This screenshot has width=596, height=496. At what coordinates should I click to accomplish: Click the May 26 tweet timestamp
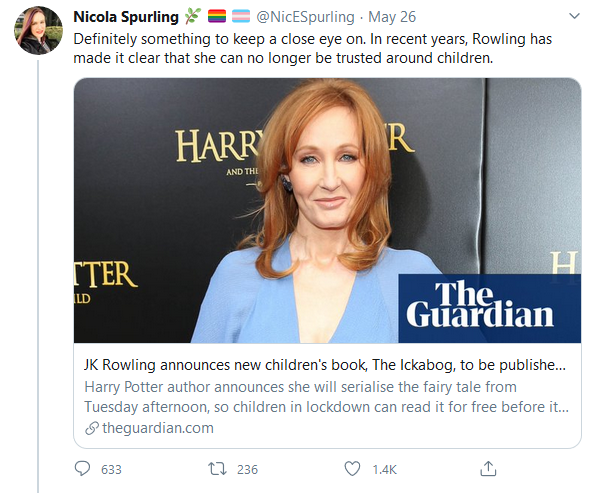click(x=392, y=17)
